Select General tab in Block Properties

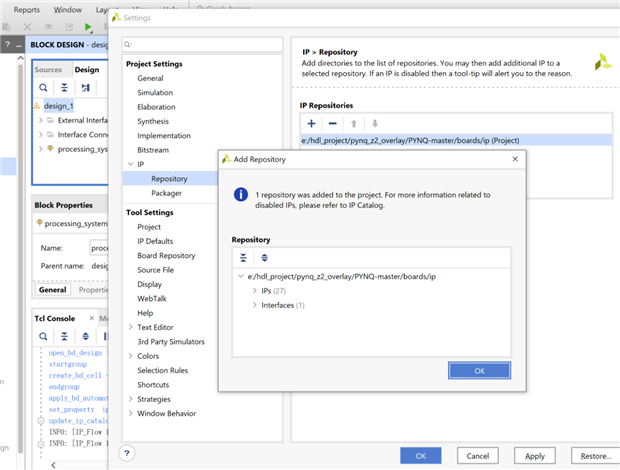tap(53, 290)
